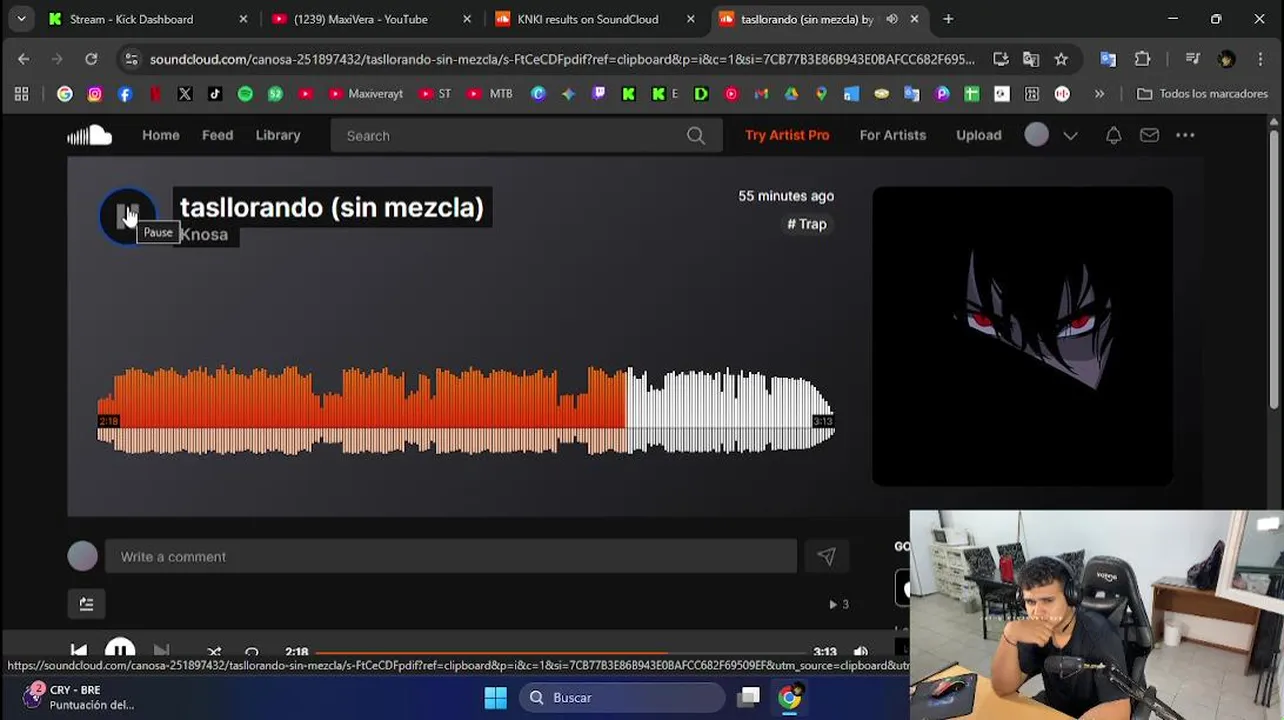Go back in browser
Image resolution: width=1284 pixels, height=720 pixels.
click(23, 59)
